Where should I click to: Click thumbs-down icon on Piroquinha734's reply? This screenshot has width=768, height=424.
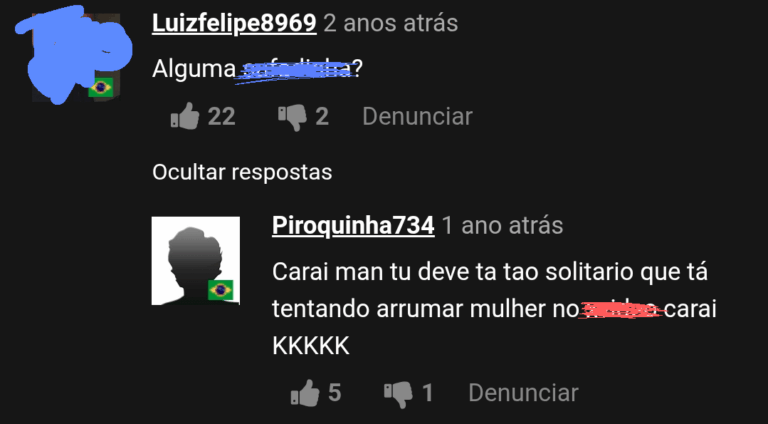pos(398,394)
